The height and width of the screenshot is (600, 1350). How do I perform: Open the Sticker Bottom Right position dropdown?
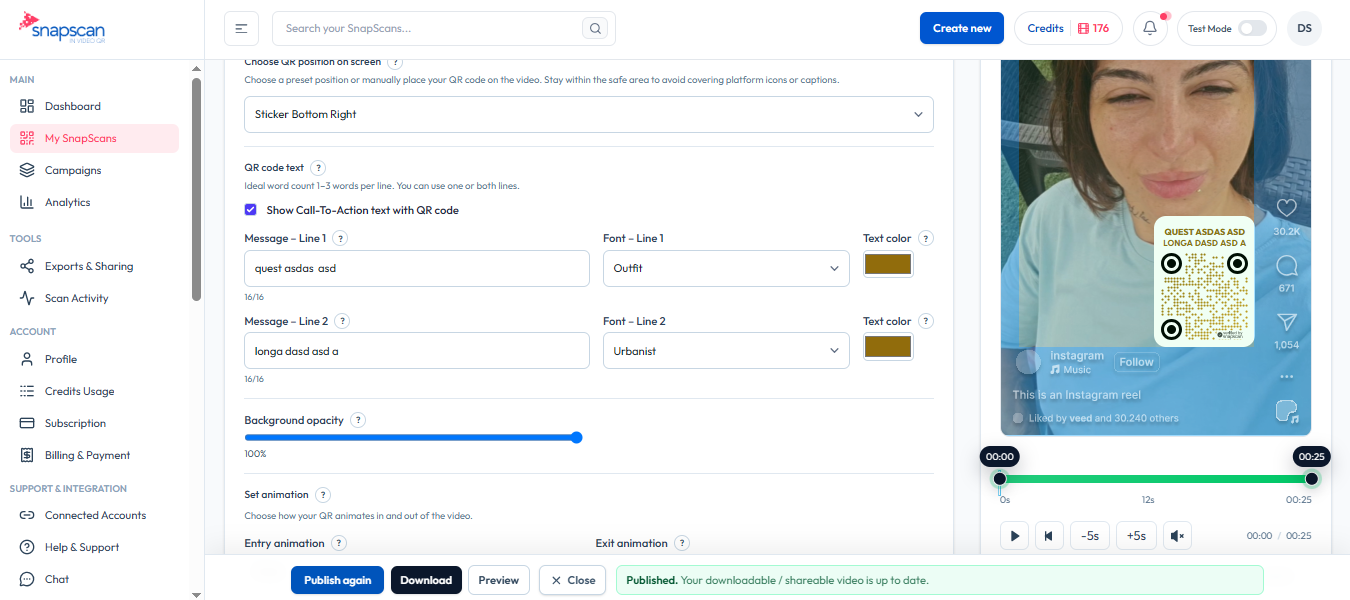tap(589, 114)
